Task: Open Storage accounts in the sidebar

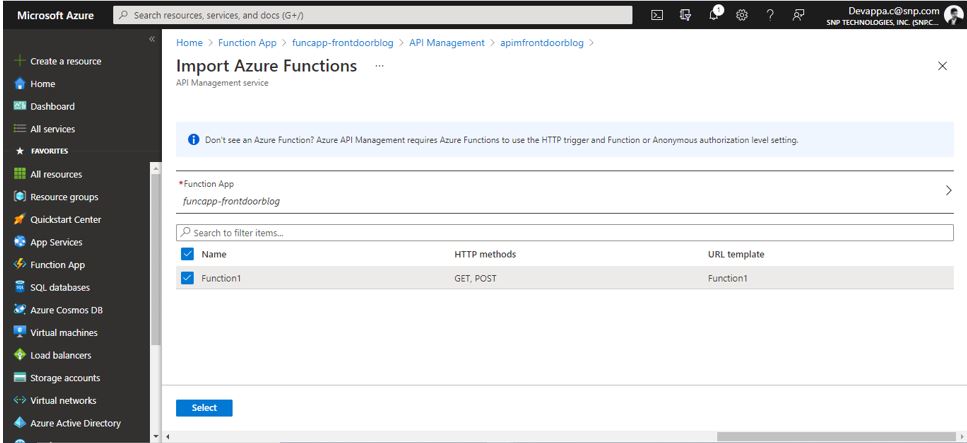Action: (x=65, y=378)
